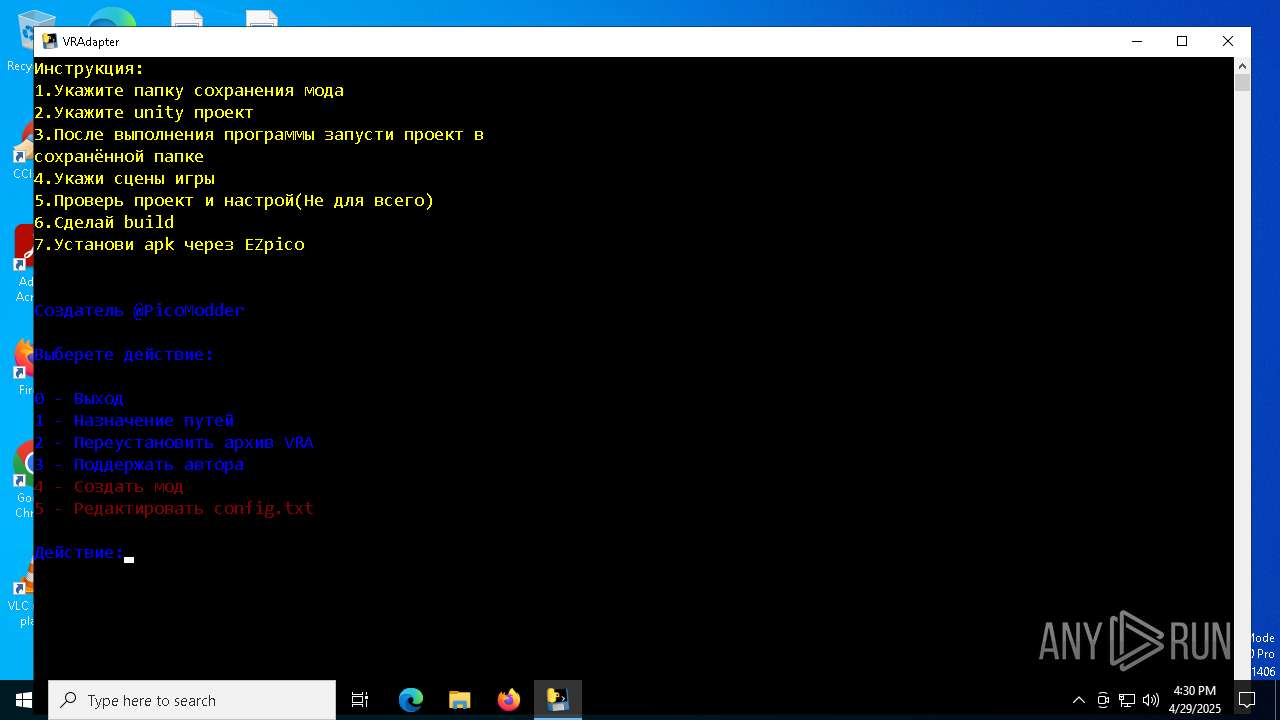The width and height of the screenshot is (1280, 720).
Task: Click the 'Выберете действие:' line
Action: (x=124, y=354)
